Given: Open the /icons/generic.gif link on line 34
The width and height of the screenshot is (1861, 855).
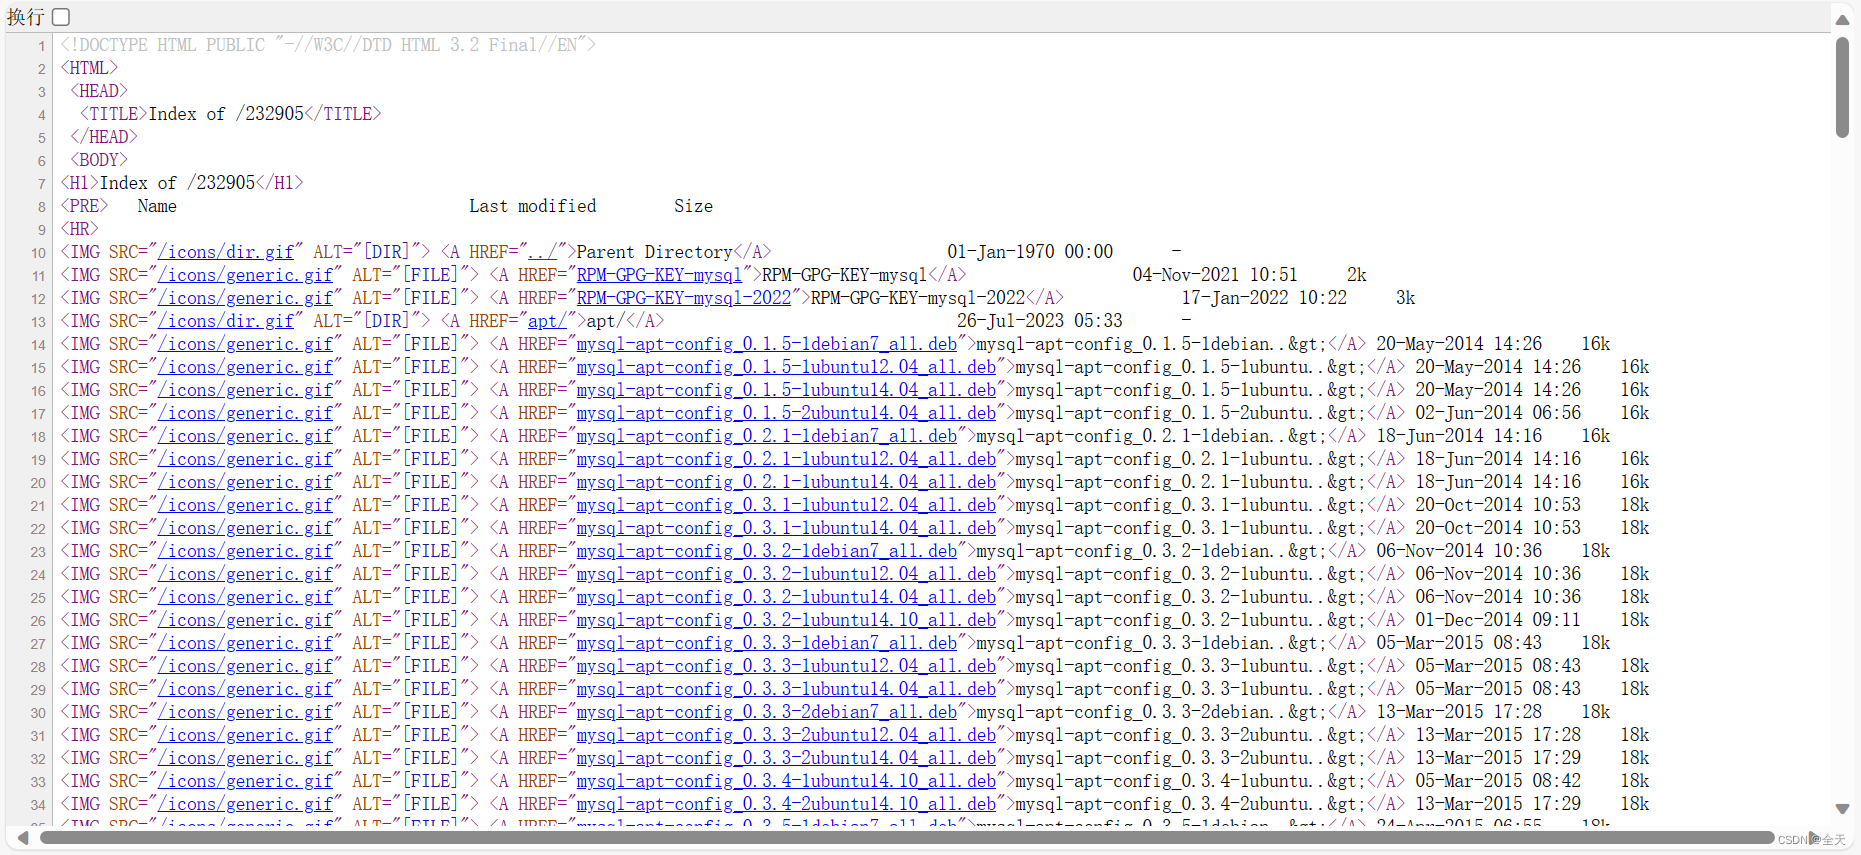Looking at the screenshot, I should [246, 804].
